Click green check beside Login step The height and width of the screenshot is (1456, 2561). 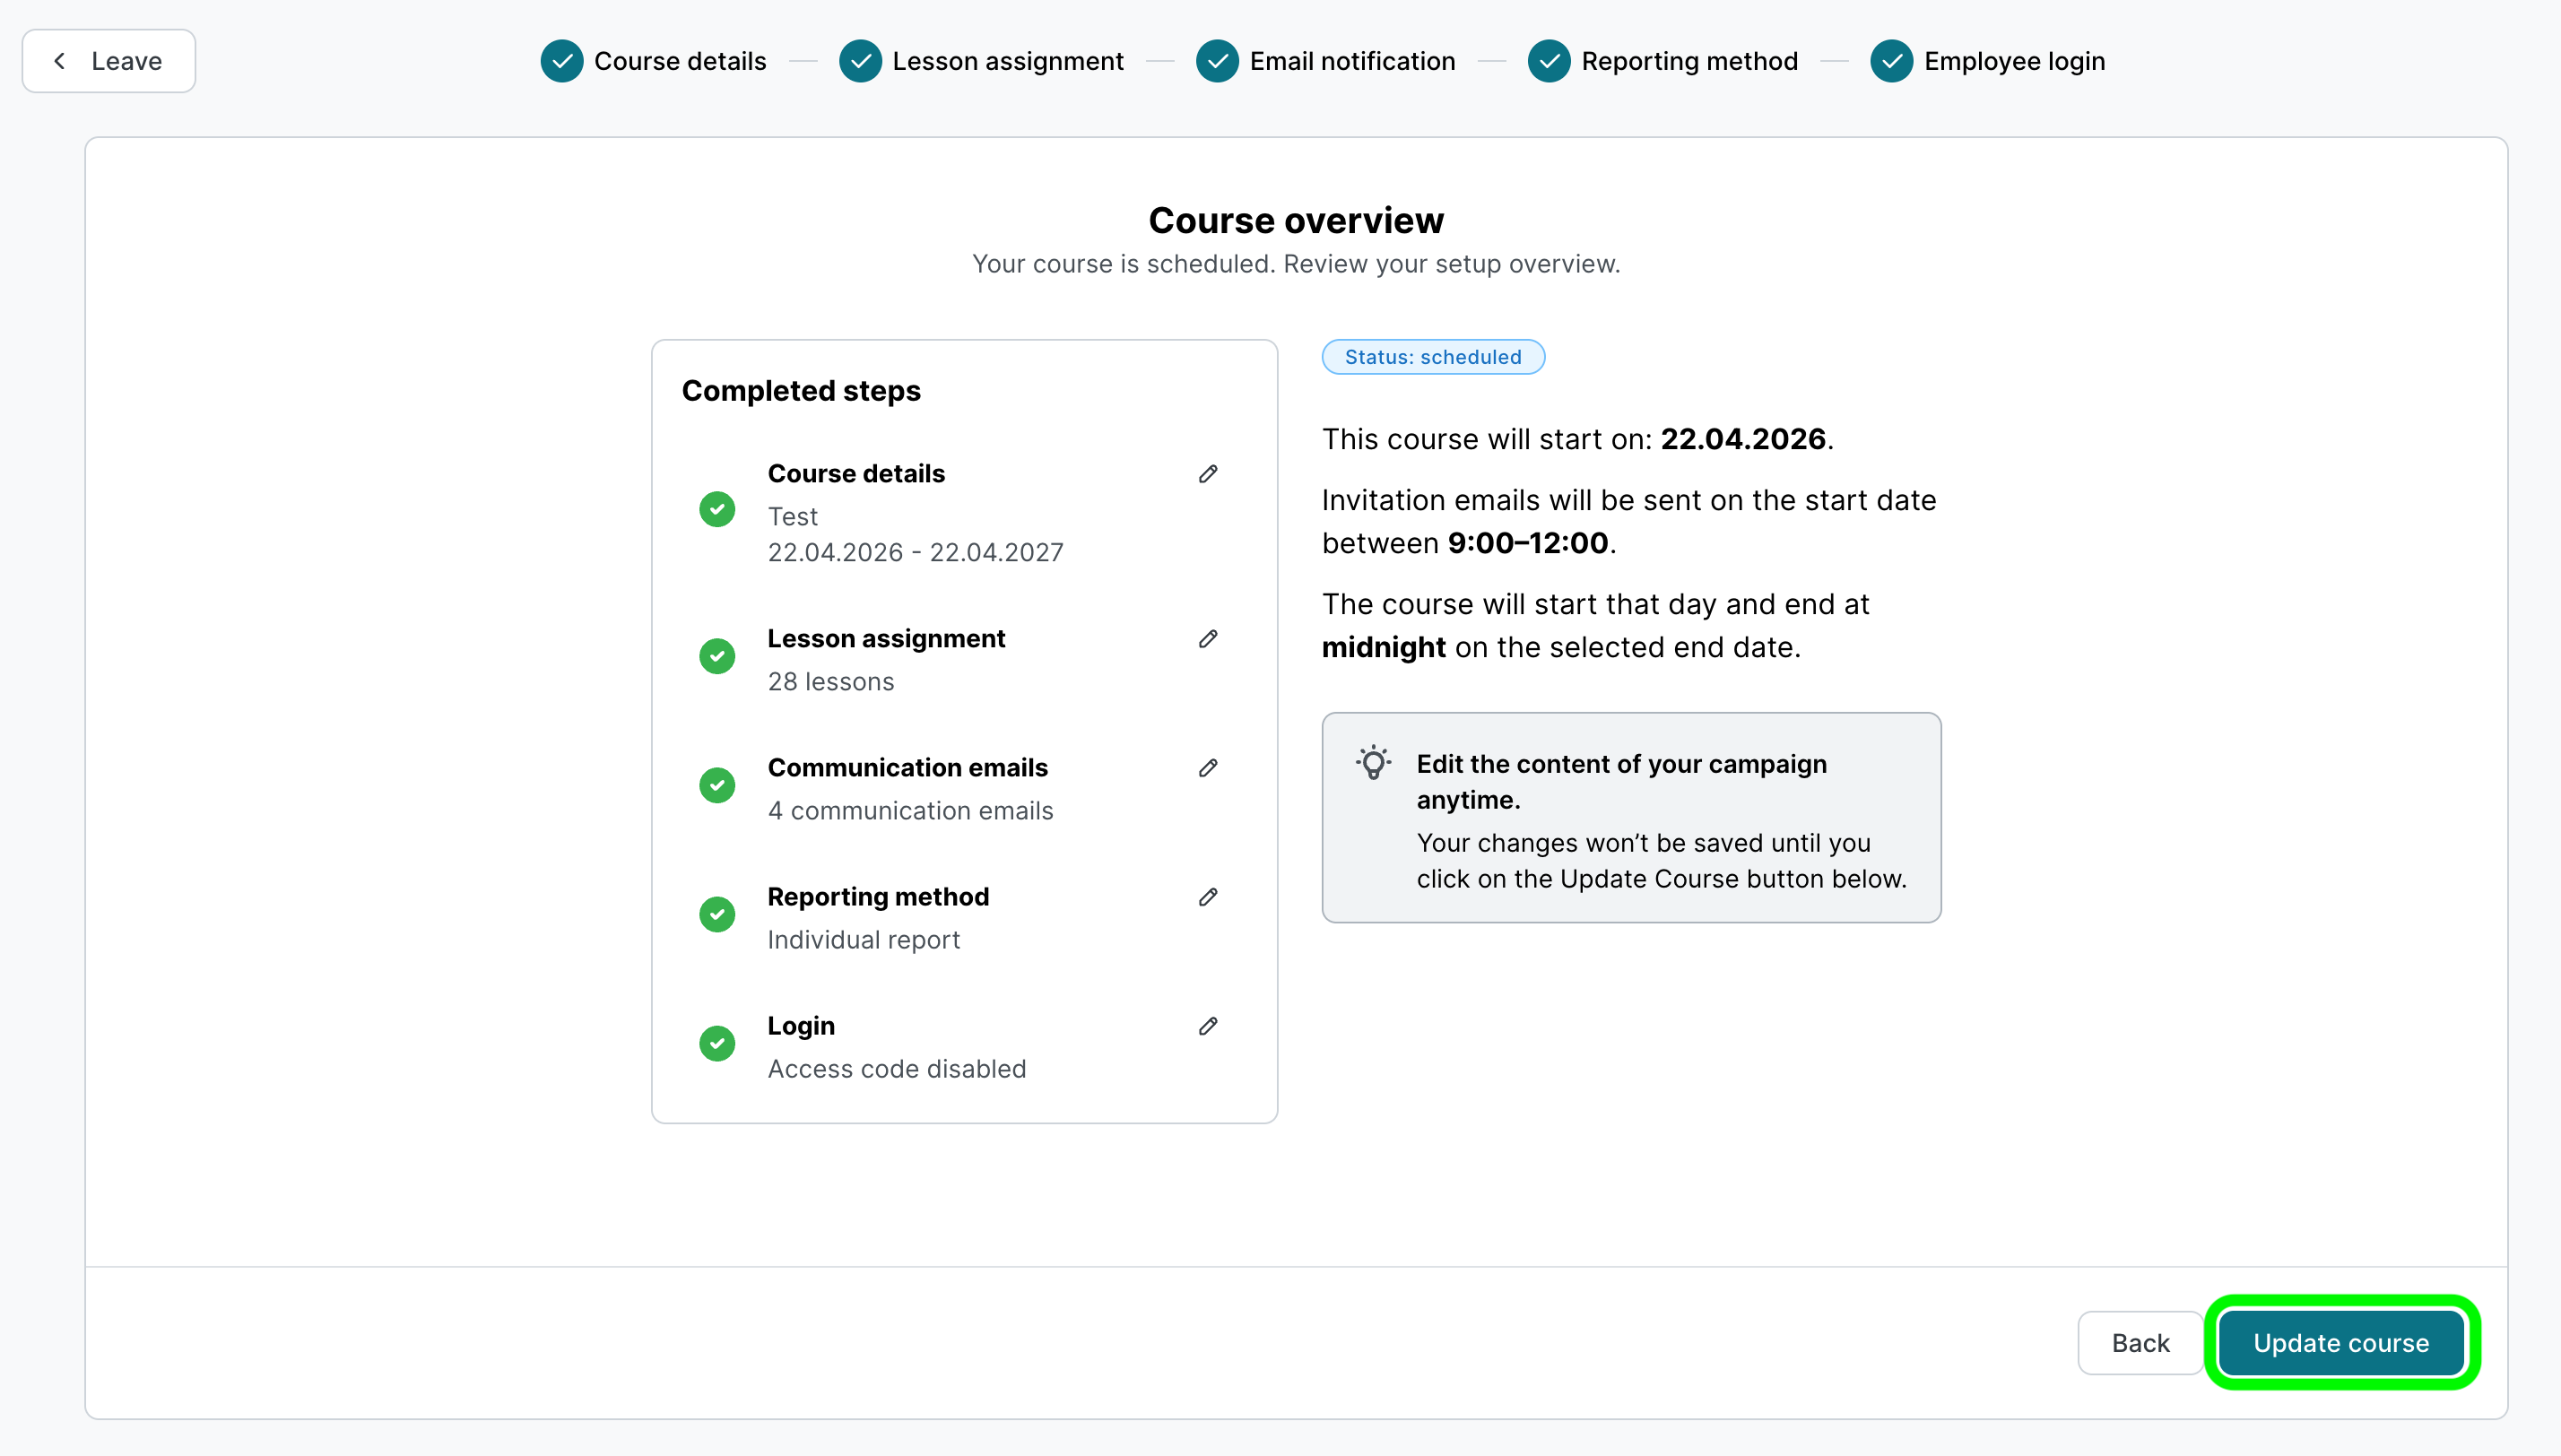[x=716, y=1044]
